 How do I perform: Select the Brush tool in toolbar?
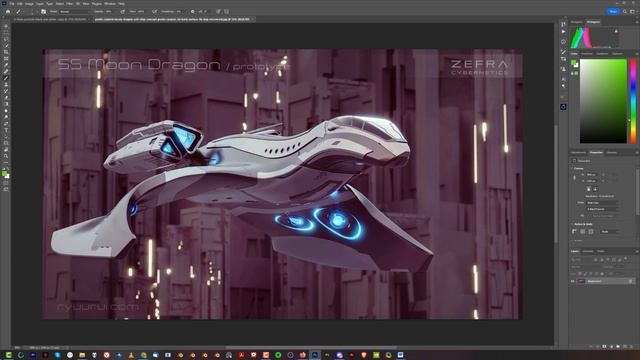[6, 78]
